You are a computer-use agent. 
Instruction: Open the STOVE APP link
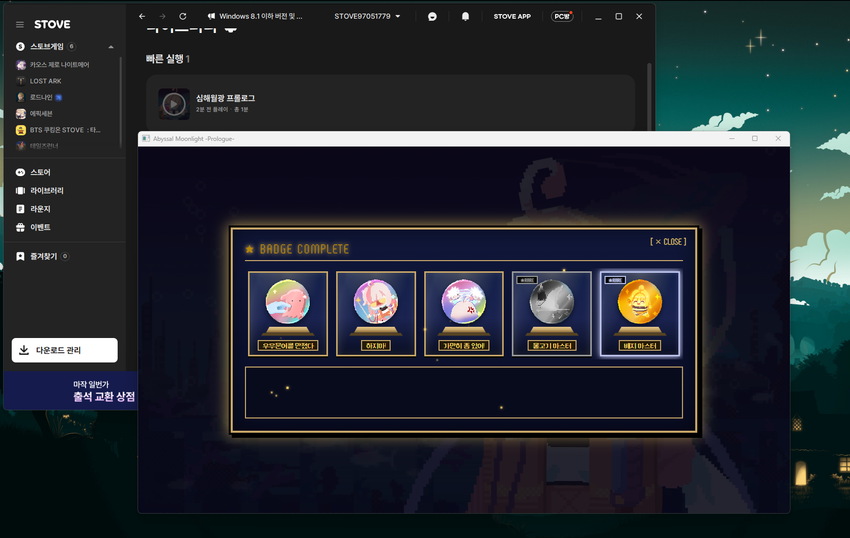tap(512, 16)
